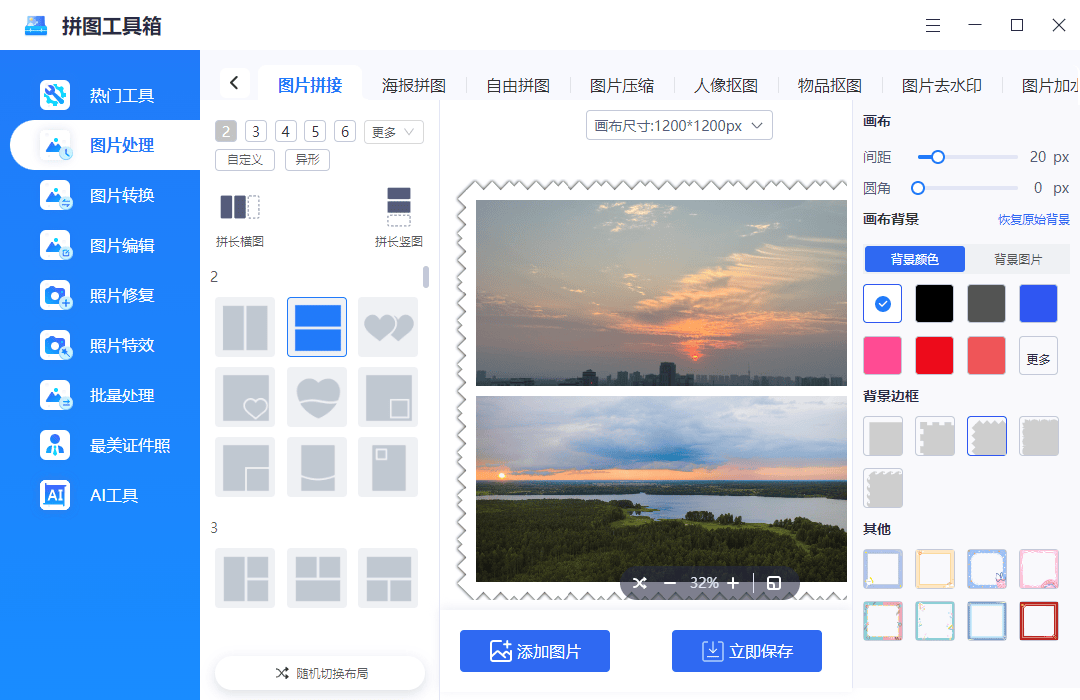Choose the double-heart collage layout
This screenshot has height=700, width=1080.
tap(388, 327)
